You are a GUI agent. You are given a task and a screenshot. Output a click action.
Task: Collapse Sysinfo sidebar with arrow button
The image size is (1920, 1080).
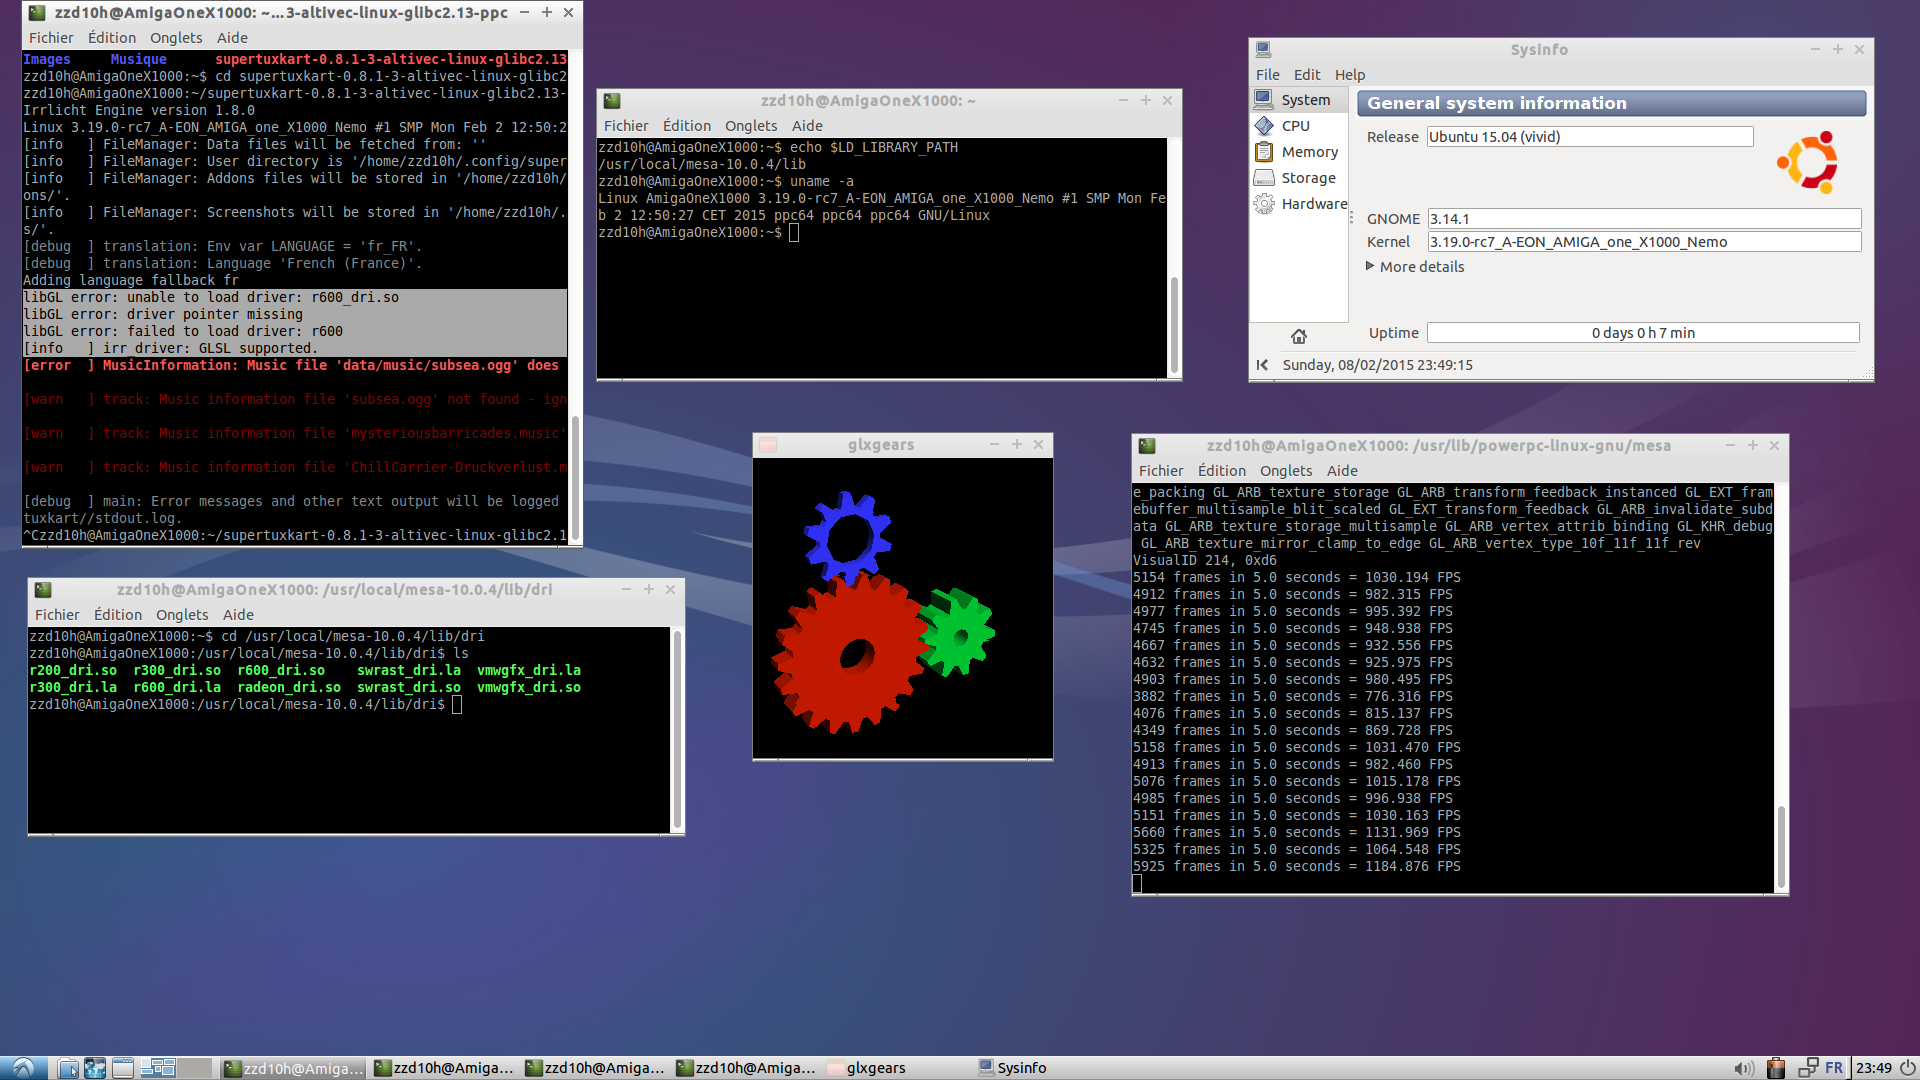pyautogui.click(x=1262, y=365)
